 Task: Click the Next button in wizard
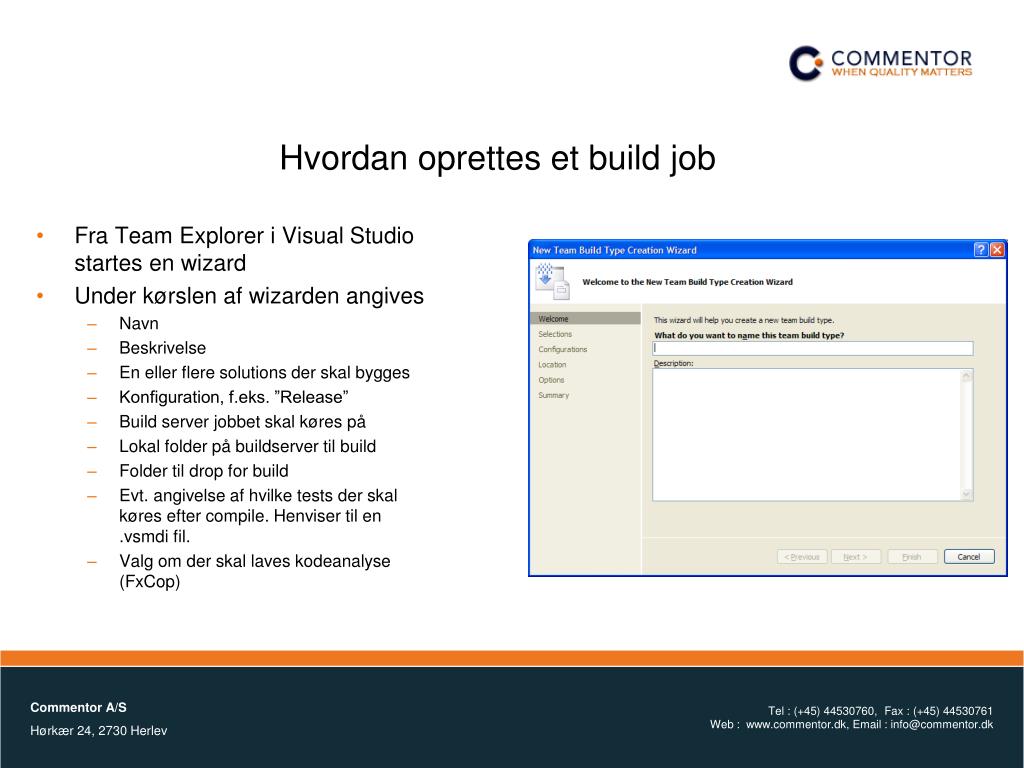click(x=856, y=557)
